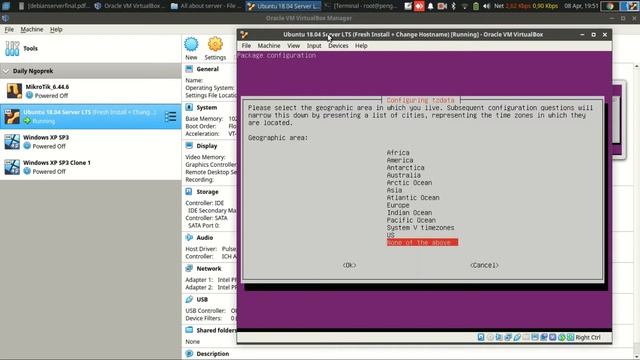Viewport: 640px width, 360px height.
Task: Switch to Terminal taskbar window
Action: 361,6
